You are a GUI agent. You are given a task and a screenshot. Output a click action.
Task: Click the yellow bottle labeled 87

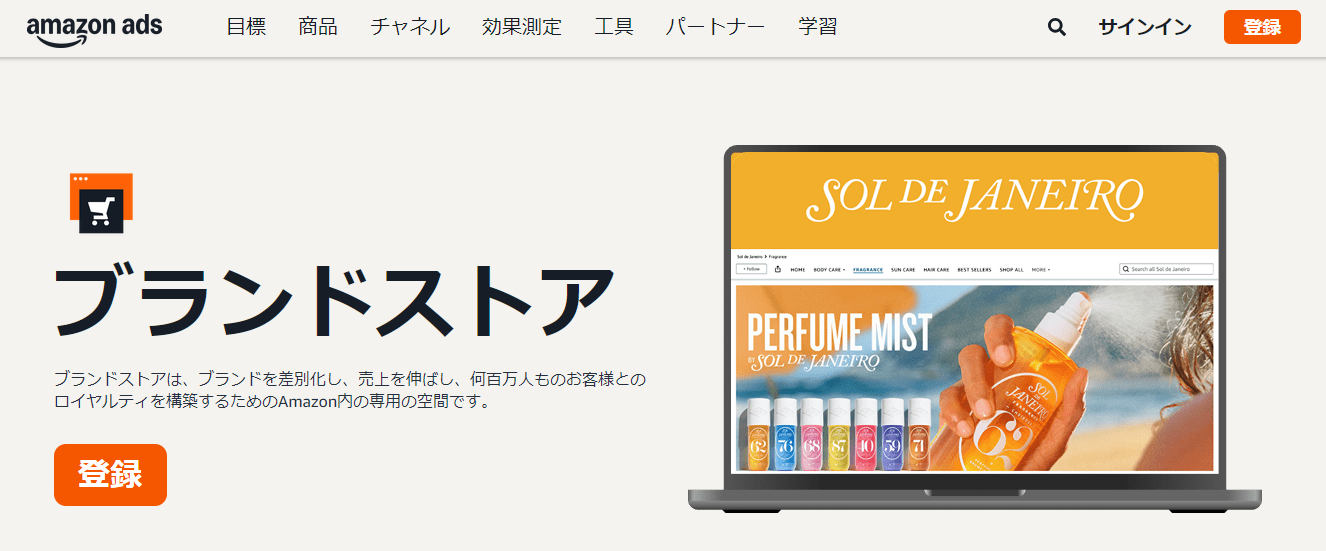click(839, 433)
